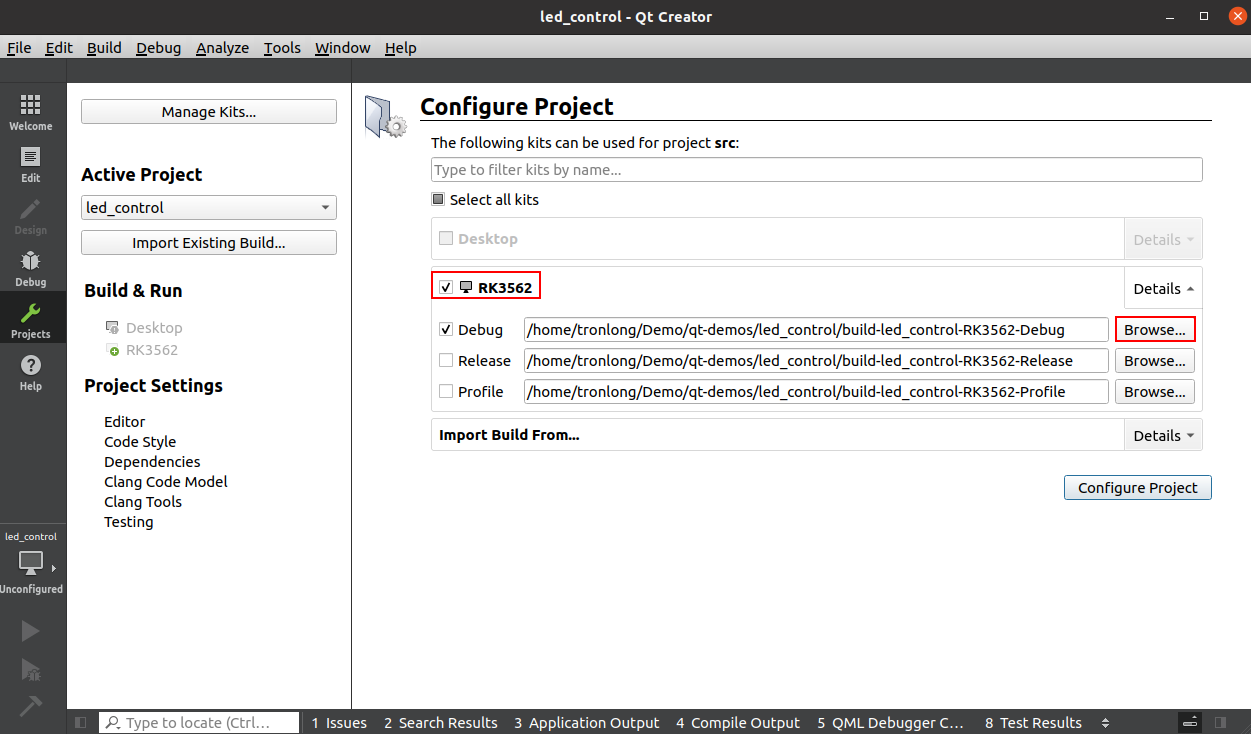The width and height of the screenshot is (1251, 734).
Task: Click the Build hammer icon
Action: tap(30, 705)
